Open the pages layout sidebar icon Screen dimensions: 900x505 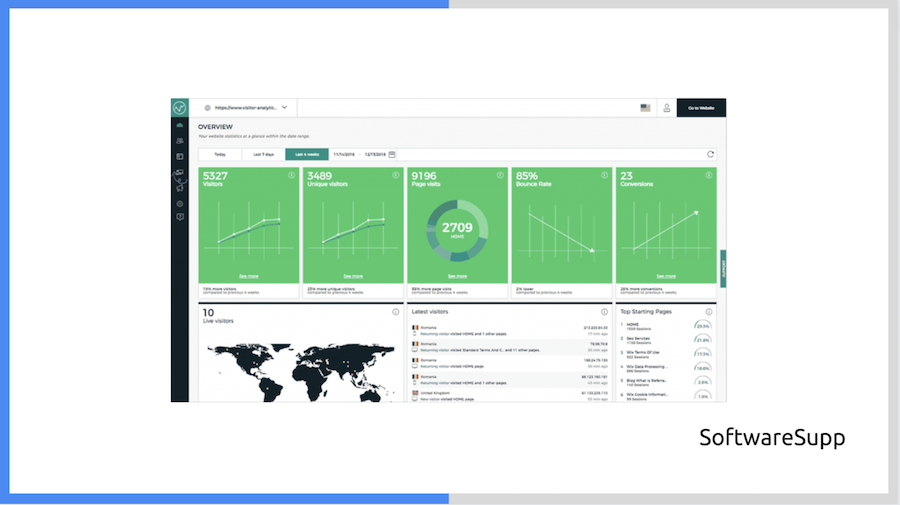pos(180,156)
